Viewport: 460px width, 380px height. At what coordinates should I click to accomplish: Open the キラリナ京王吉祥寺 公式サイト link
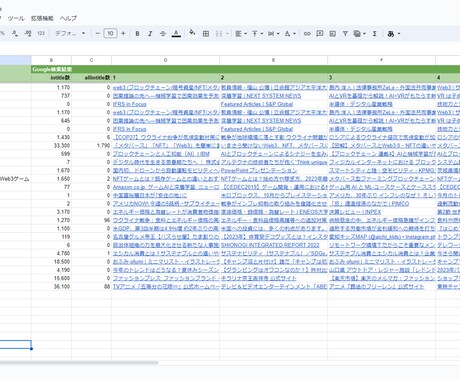click(258, 278)
